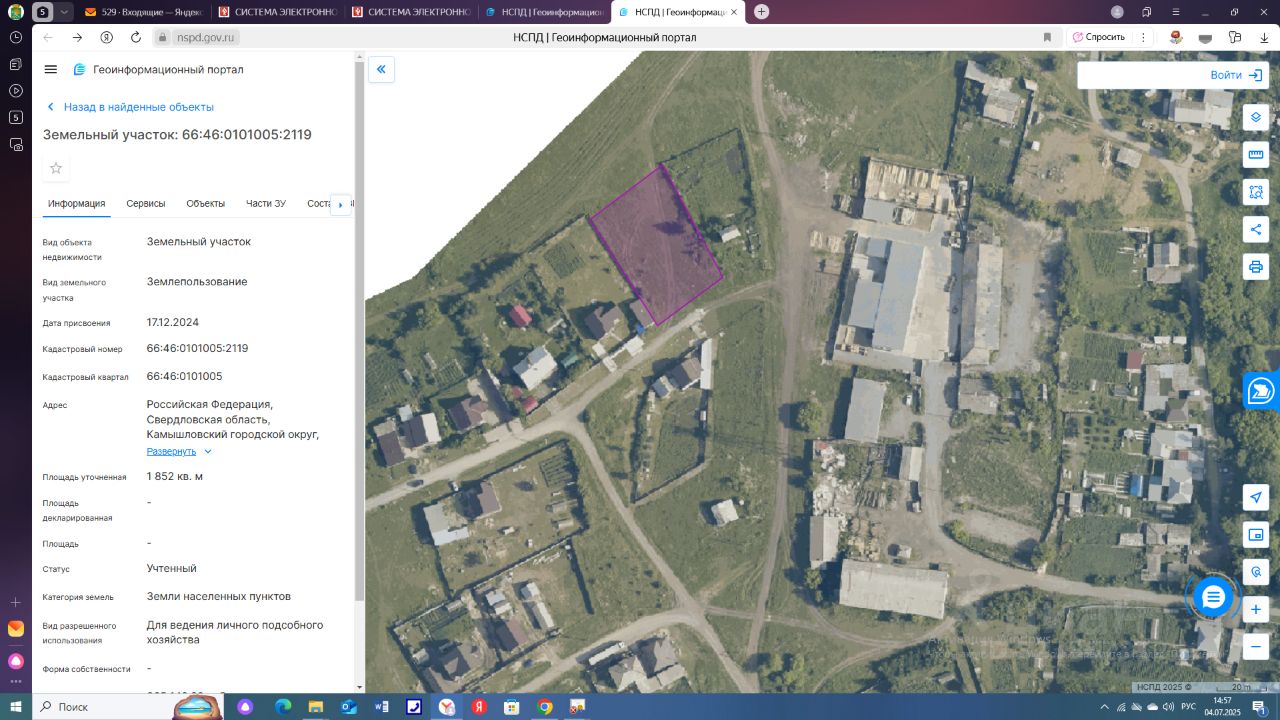Click the Геоинформационный портал logo link

[158, 70]
